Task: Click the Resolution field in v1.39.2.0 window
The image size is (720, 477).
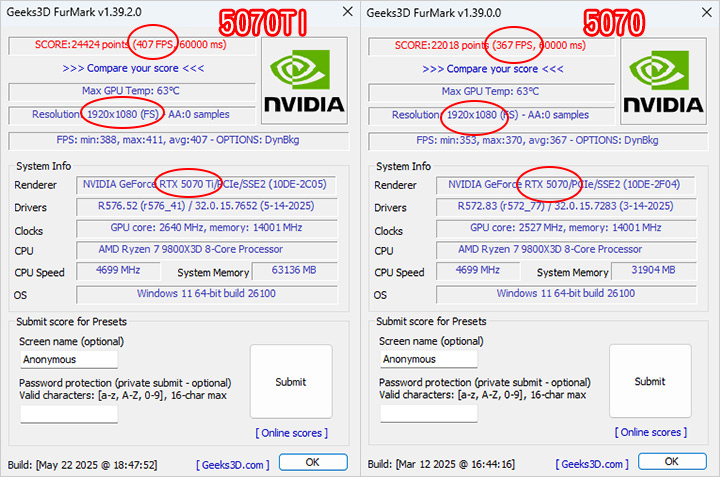Action: tap(132, 115)
